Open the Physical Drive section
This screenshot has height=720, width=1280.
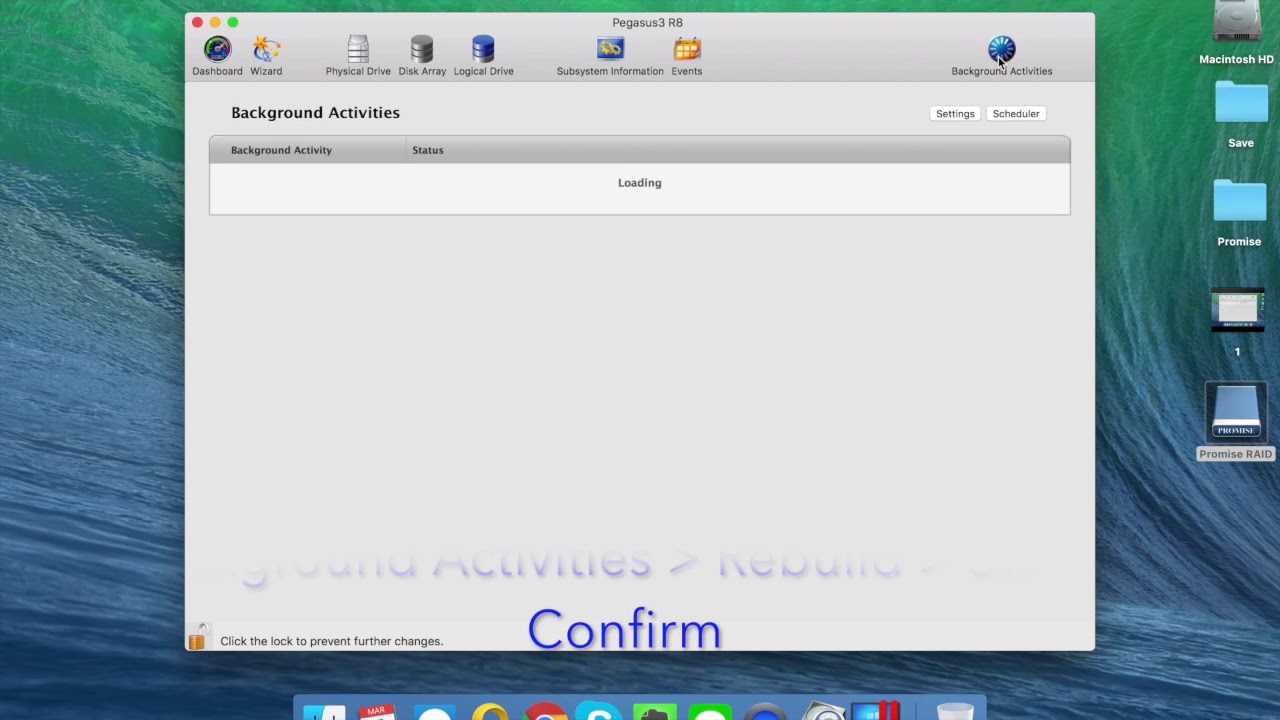tap(358, 56)
